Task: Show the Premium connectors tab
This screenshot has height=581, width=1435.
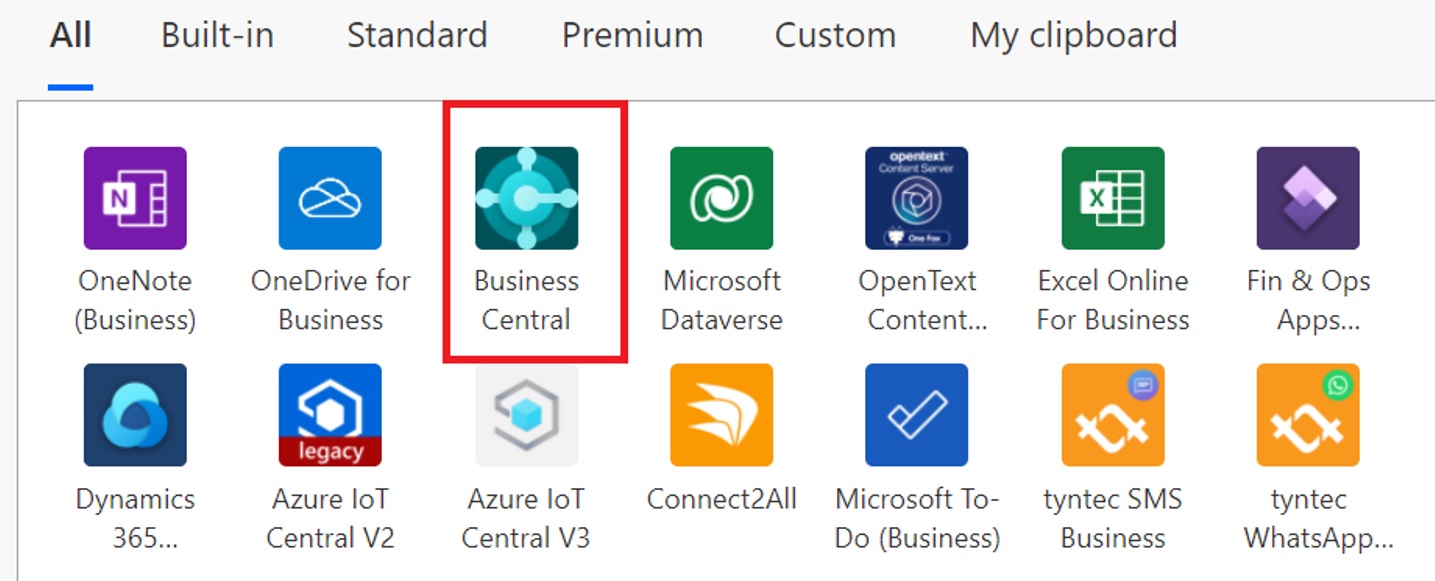Action: click(632, 36)
